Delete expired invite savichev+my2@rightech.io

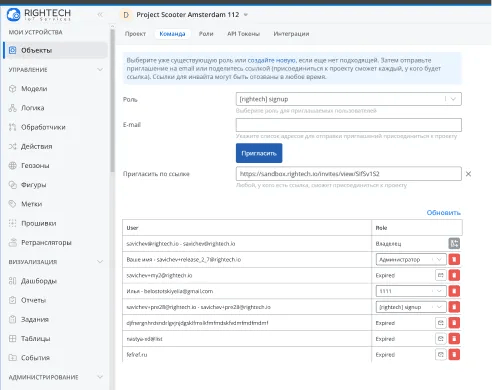click(x=454, y=275)
